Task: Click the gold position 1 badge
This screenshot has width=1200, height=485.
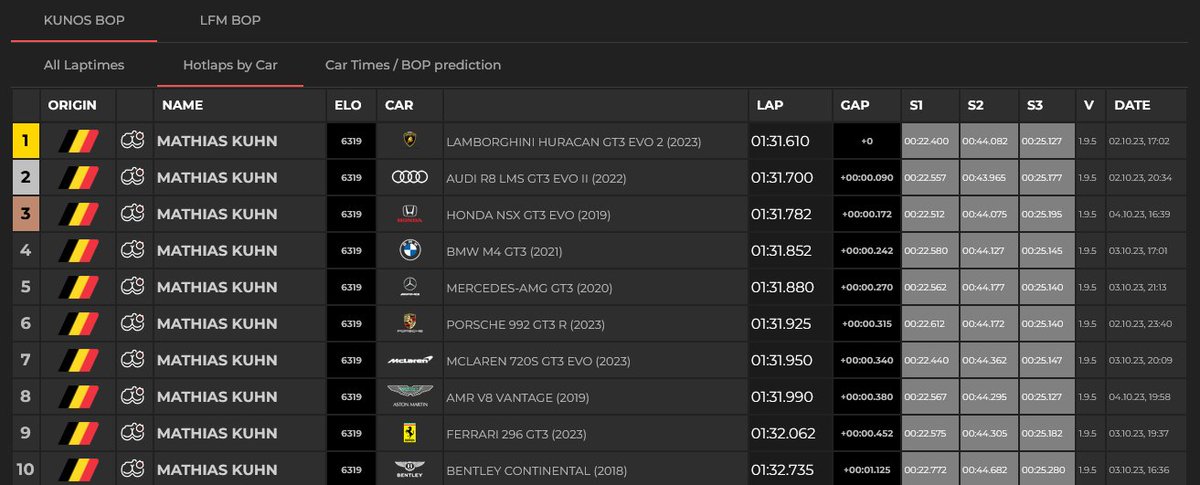Action: (x=25, y=141)
